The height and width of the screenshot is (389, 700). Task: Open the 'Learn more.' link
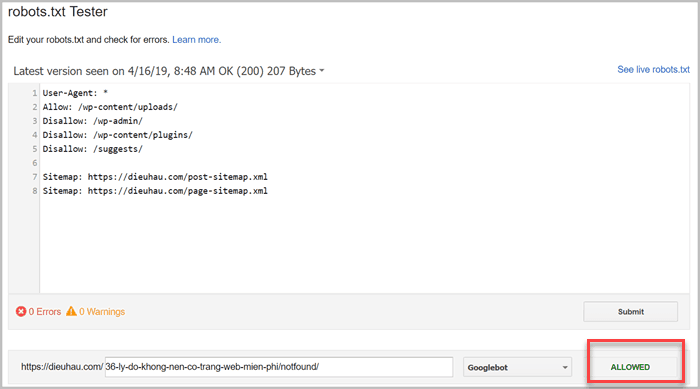point(196,40)
